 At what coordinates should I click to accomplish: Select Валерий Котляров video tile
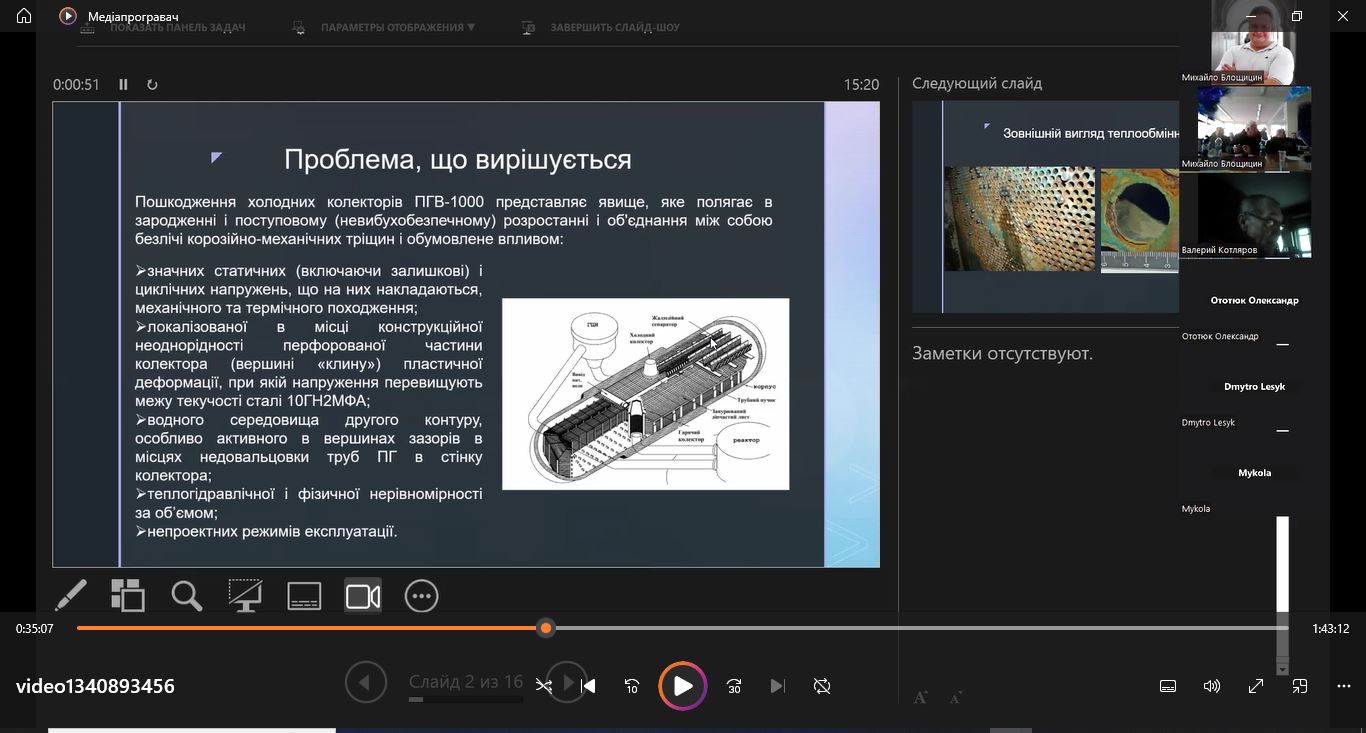[x=1254, y=215]
